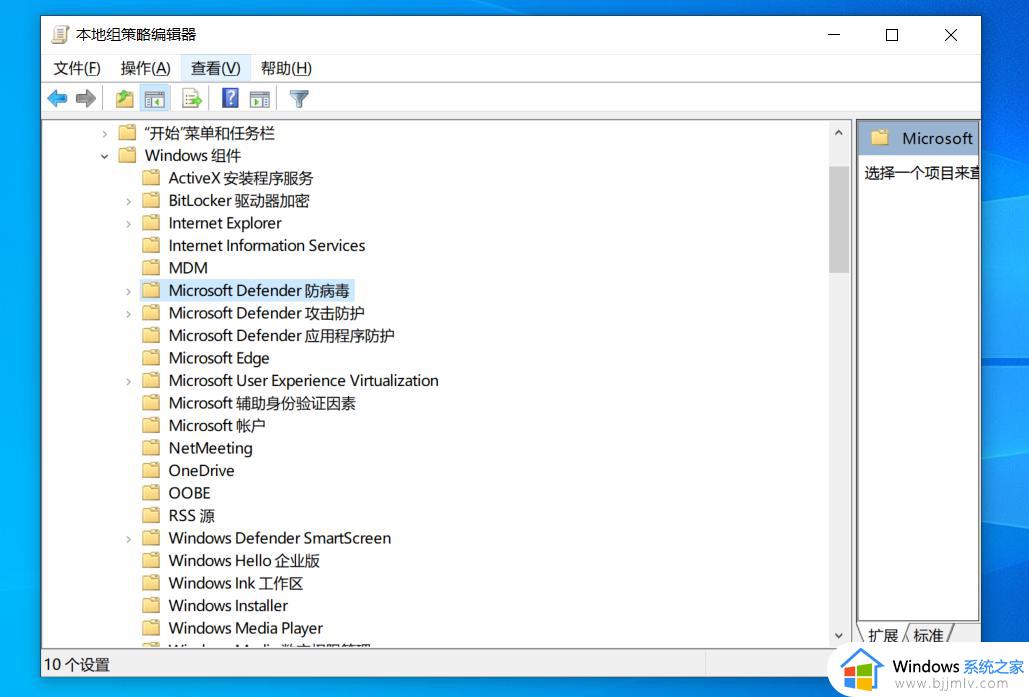Click the folder icon beside NetMeeting
The image size is (1029, 697).
point(152,448)
